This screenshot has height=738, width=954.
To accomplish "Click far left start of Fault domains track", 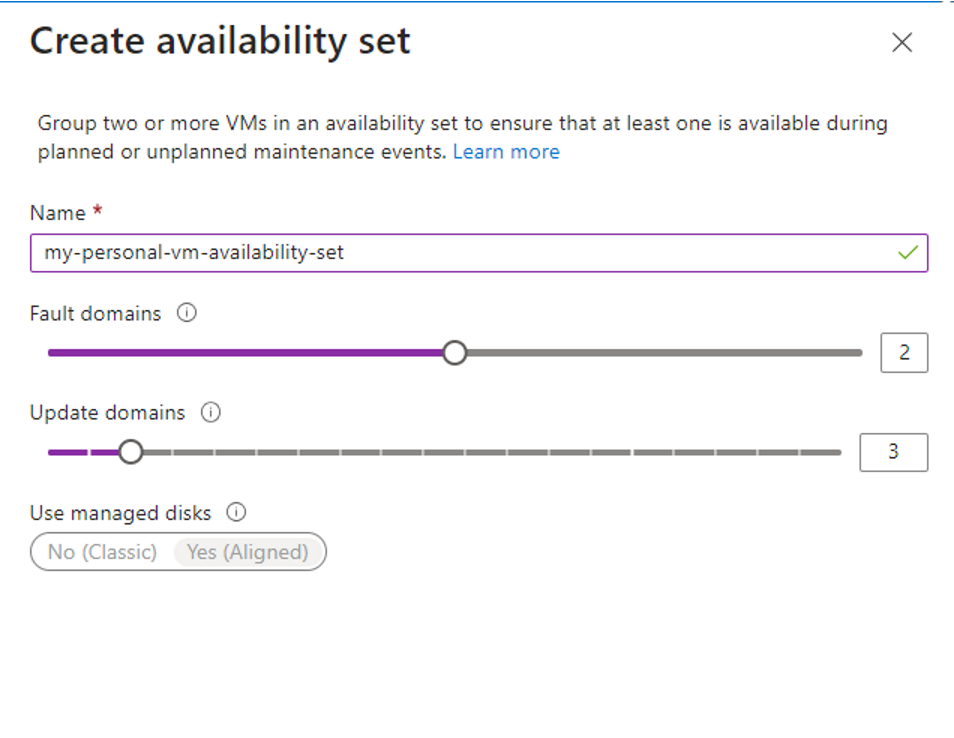I will [53, 353].
